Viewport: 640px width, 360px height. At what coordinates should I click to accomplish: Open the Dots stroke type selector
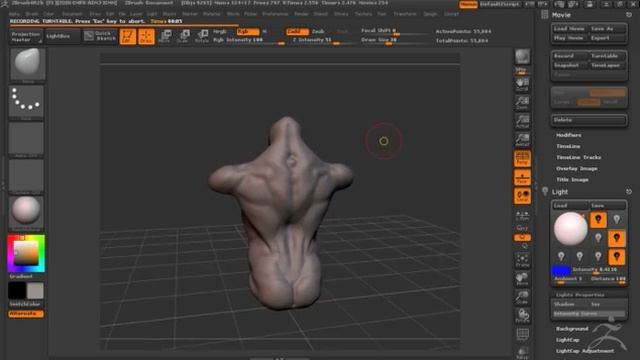(26, 101)
